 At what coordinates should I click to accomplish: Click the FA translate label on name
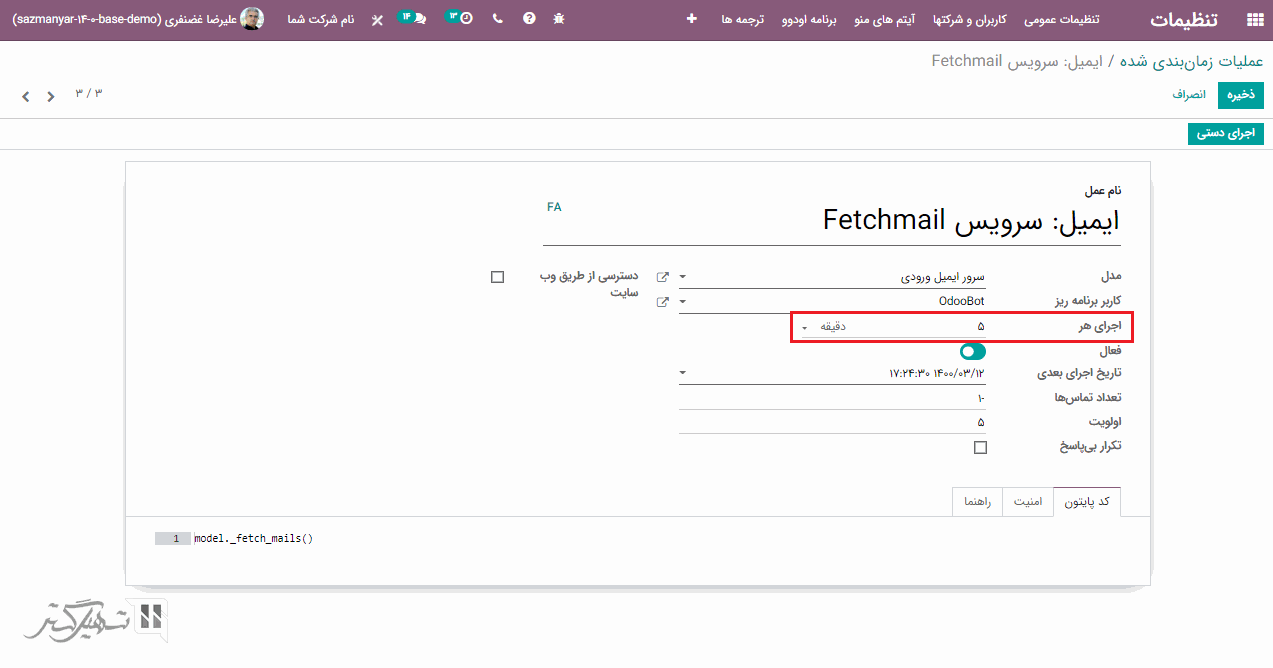[554, 207]
